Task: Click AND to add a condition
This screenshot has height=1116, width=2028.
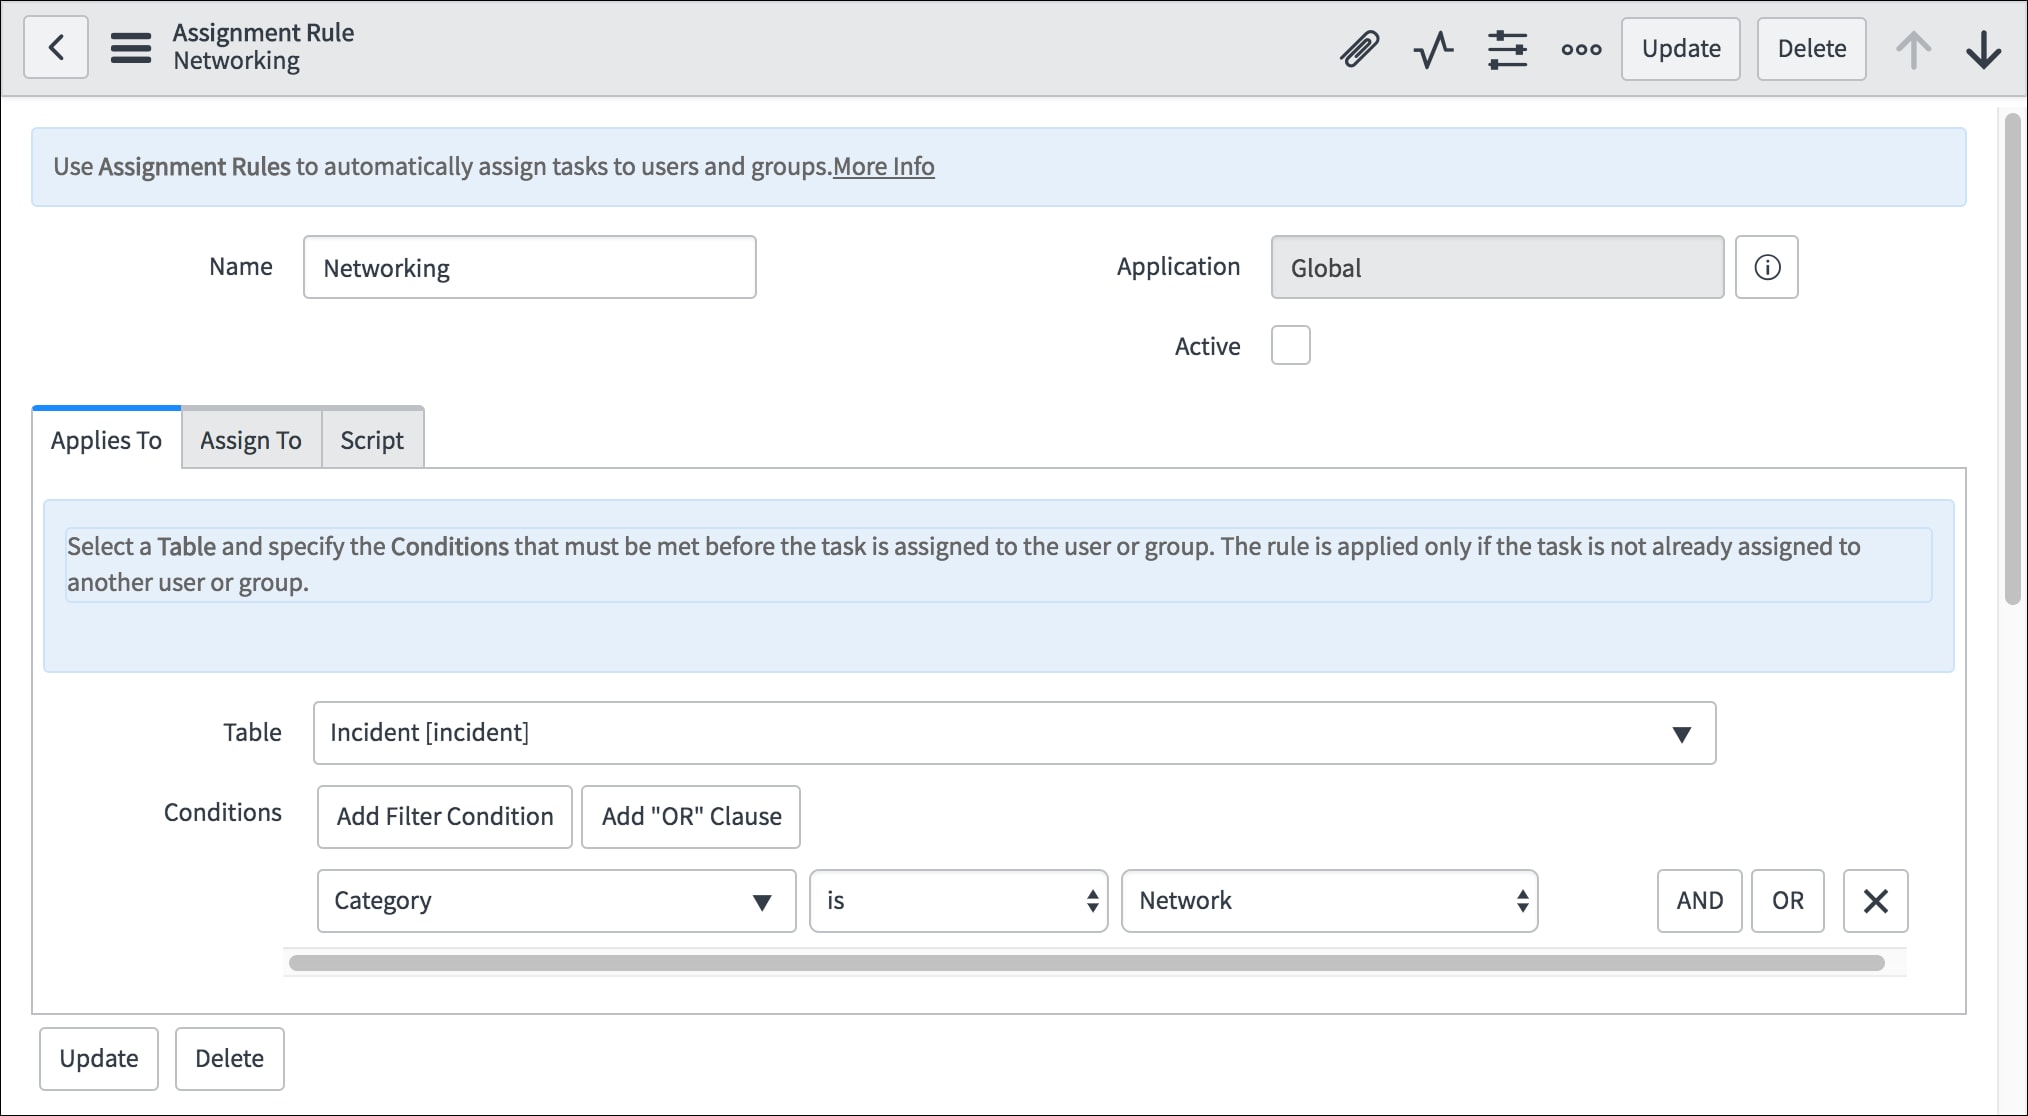Action: click(x=1699, y=900)
